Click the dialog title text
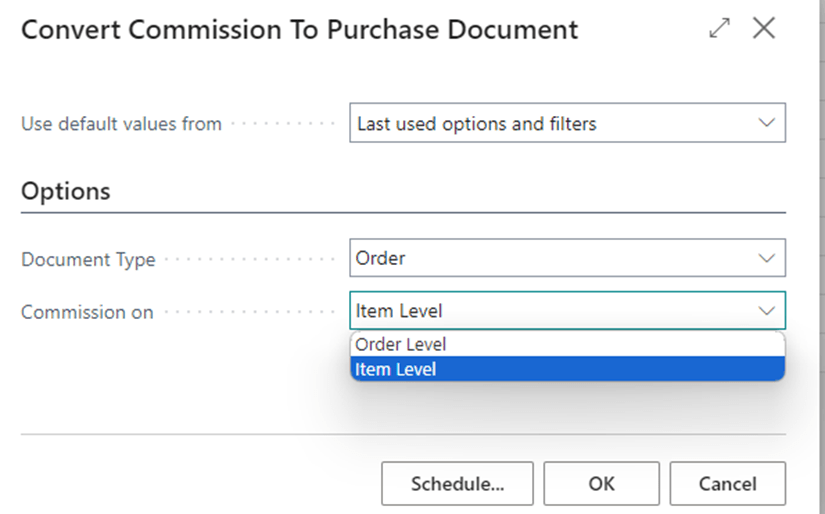Viewport: 825px width, 514px height. (299, 30)
